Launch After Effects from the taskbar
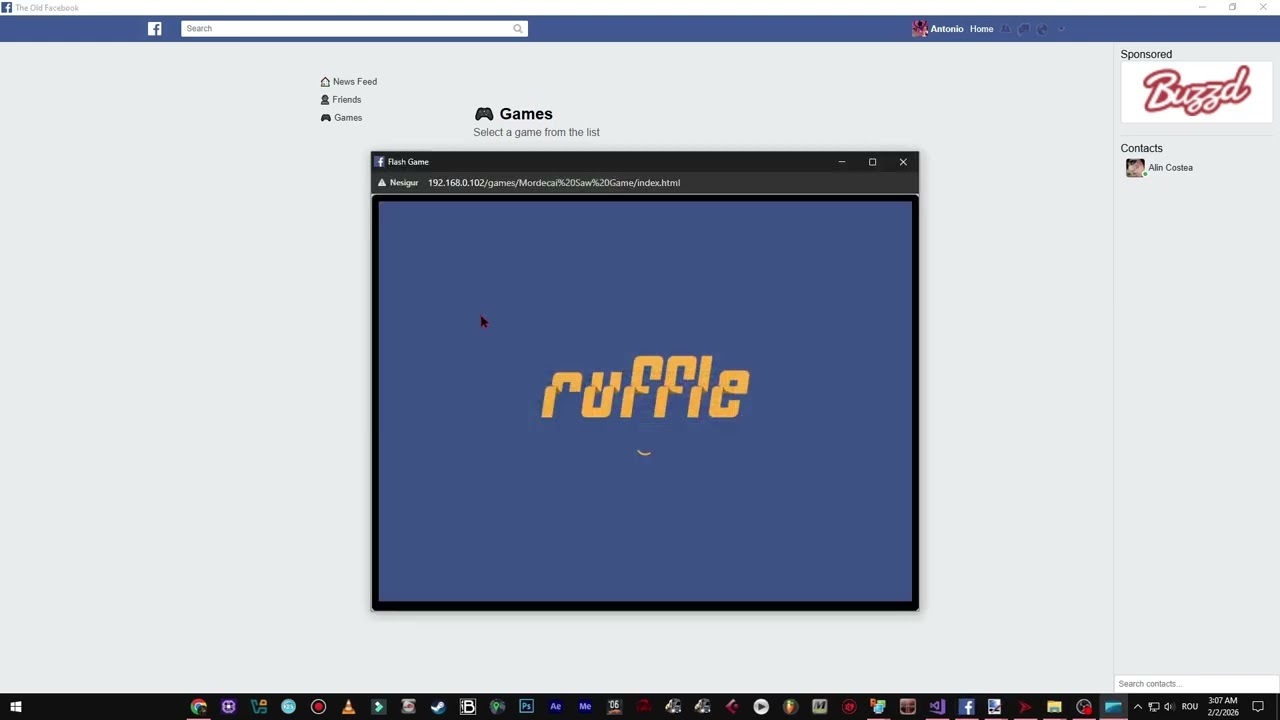Image resolution: width=1280 pixels, height=720 pixels. [x=556, y=707]
